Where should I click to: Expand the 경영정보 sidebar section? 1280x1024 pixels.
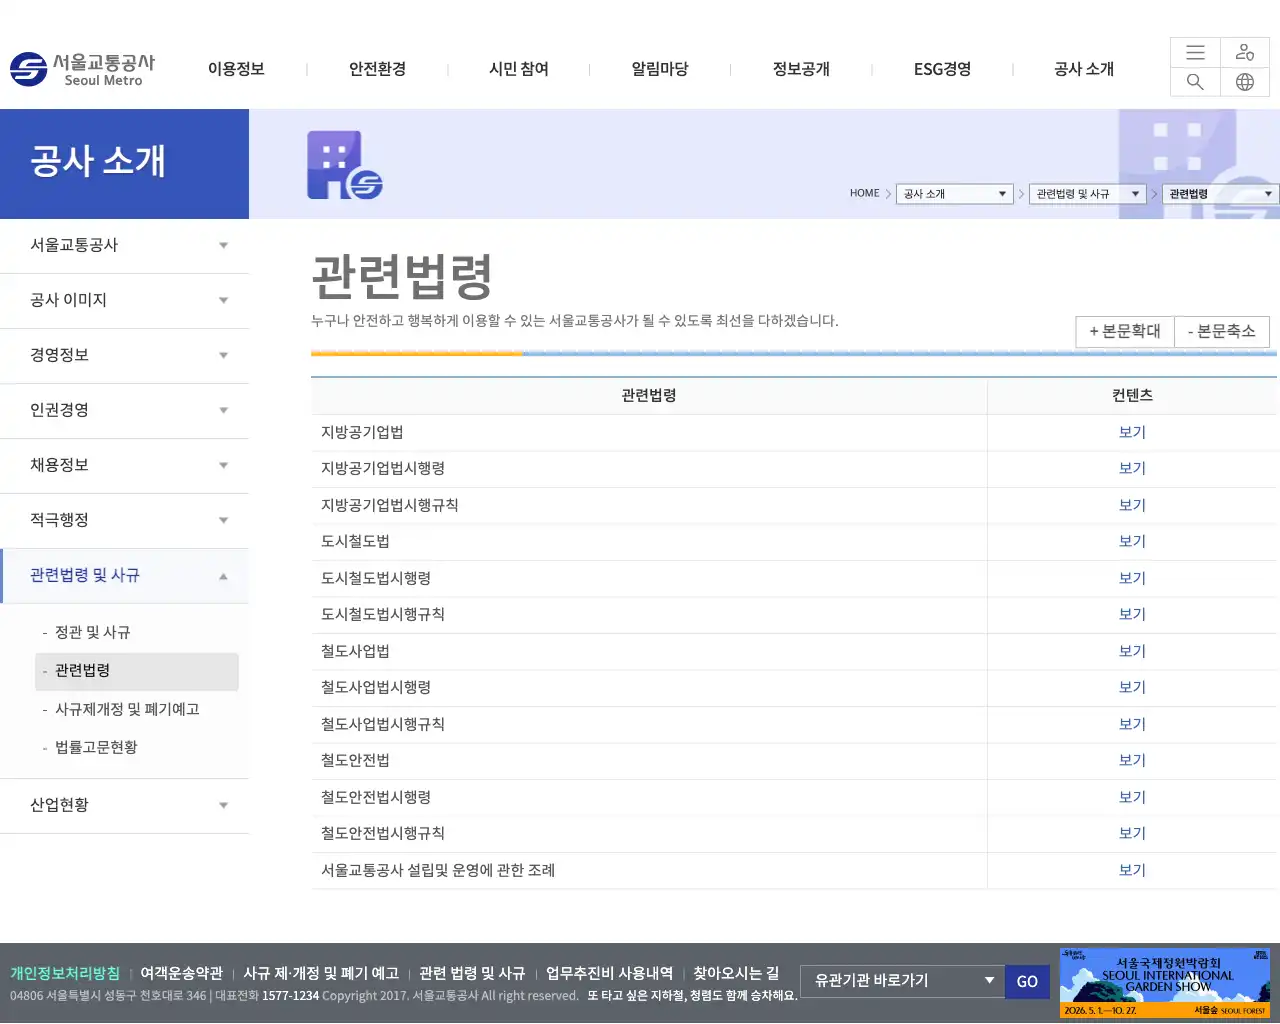click(124, 356)
